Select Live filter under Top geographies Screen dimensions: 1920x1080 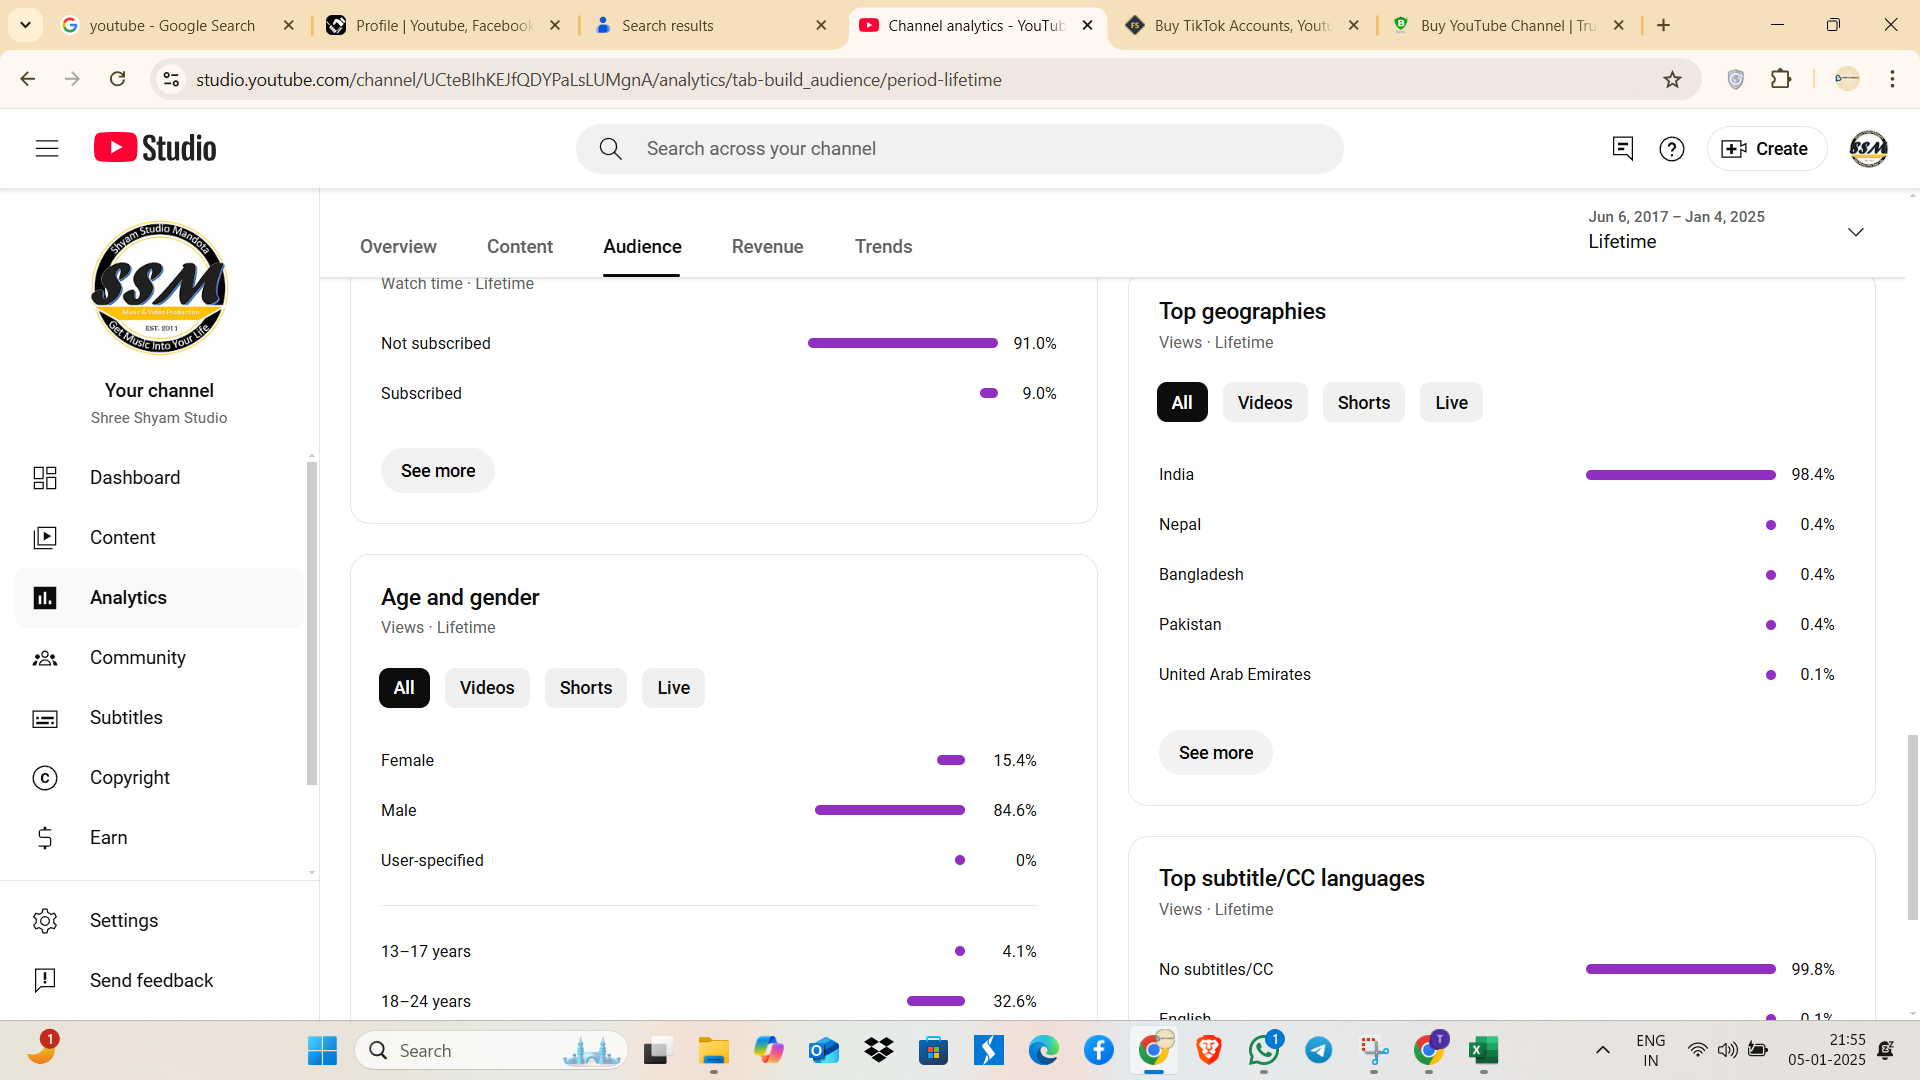pyautogui.click(x=1451, y=403)
